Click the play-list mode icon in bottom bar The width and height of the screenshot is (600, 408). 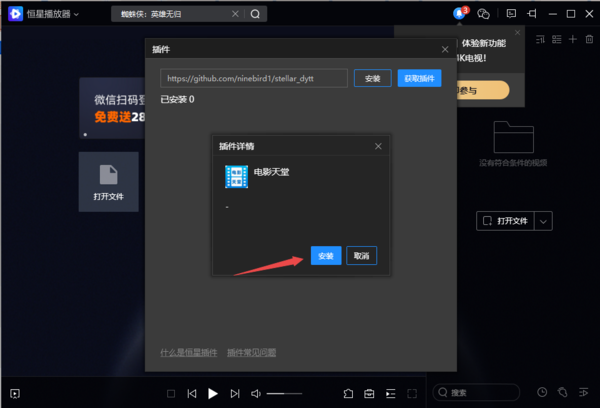click(x=390, y=393)
